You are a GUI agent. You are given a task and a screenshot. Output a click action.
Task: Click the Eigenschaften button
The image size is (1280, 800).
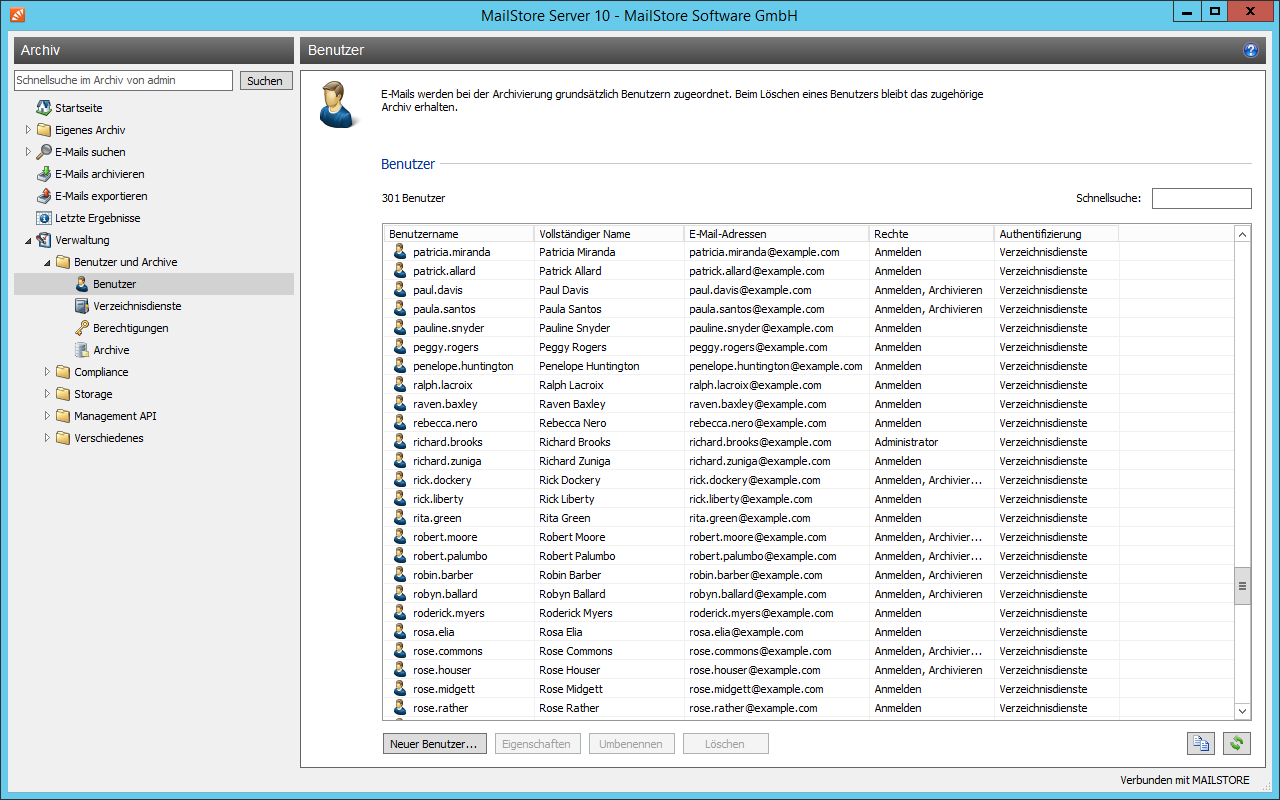[x=536, y=744]
